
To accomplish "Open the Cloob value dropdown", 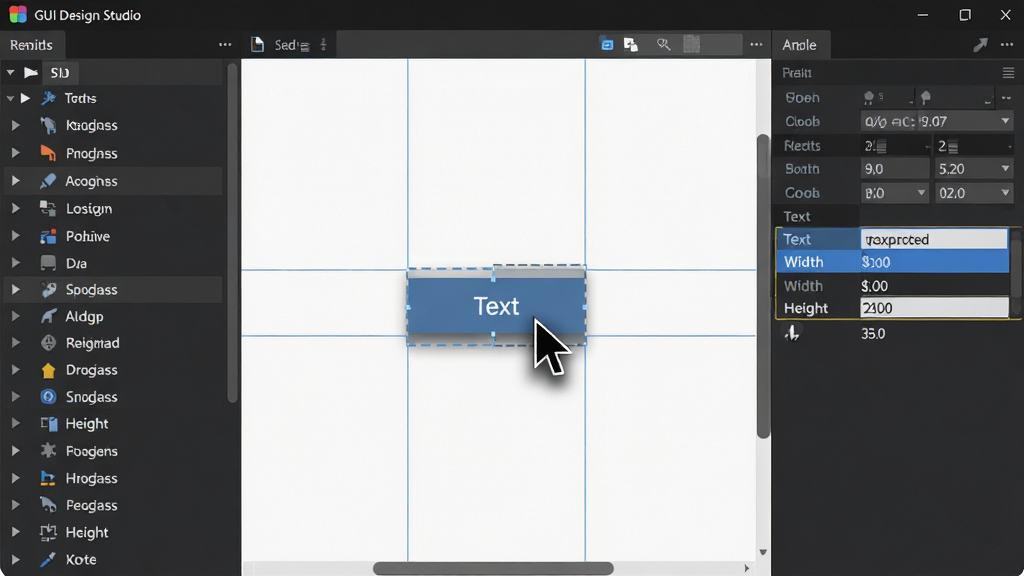I will tap(1005, 121).
